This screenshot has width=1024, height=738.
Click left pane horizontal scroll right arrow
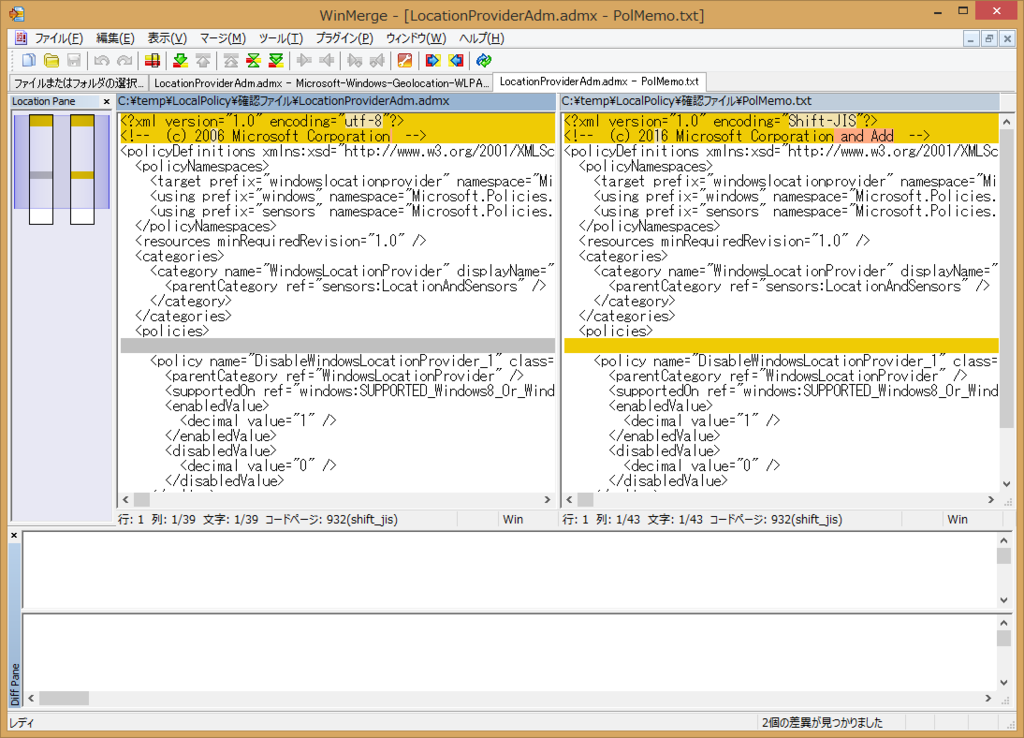click(547, 500)
